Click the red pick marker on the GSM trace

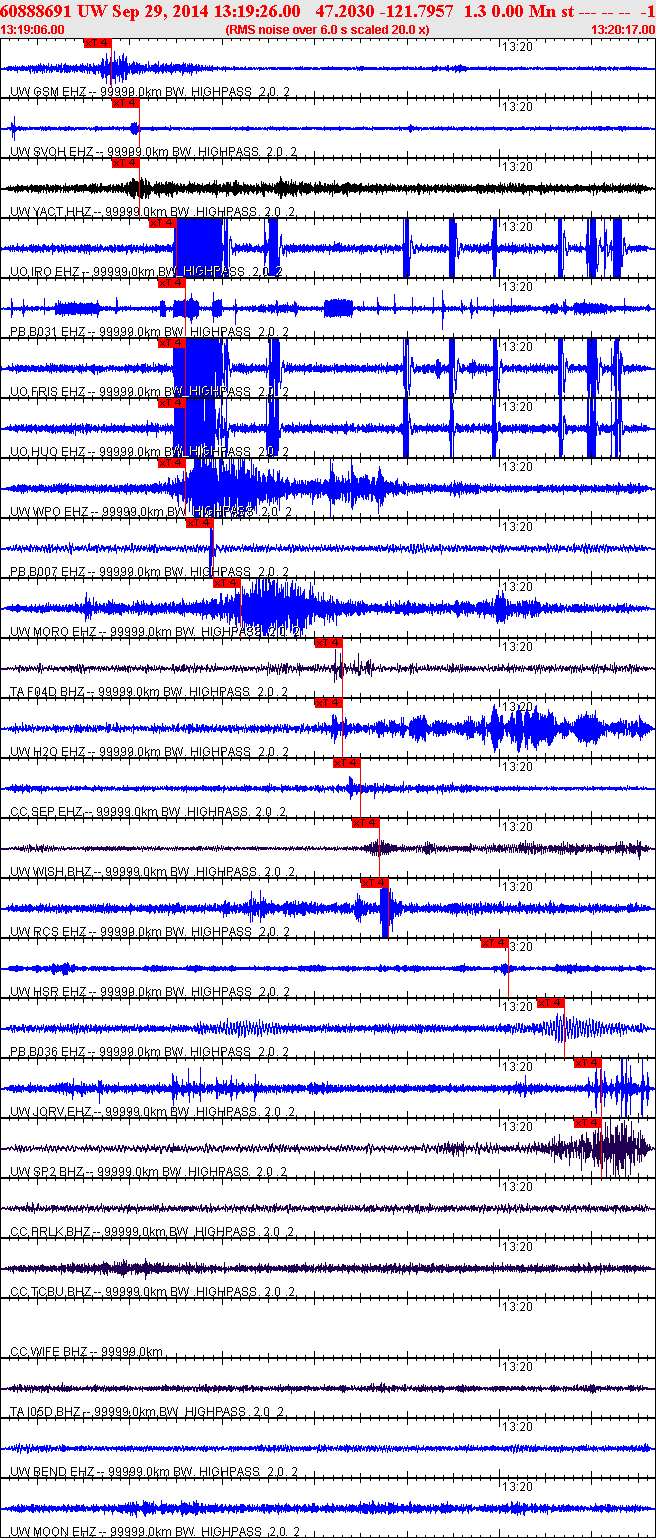tap(98, 43)
